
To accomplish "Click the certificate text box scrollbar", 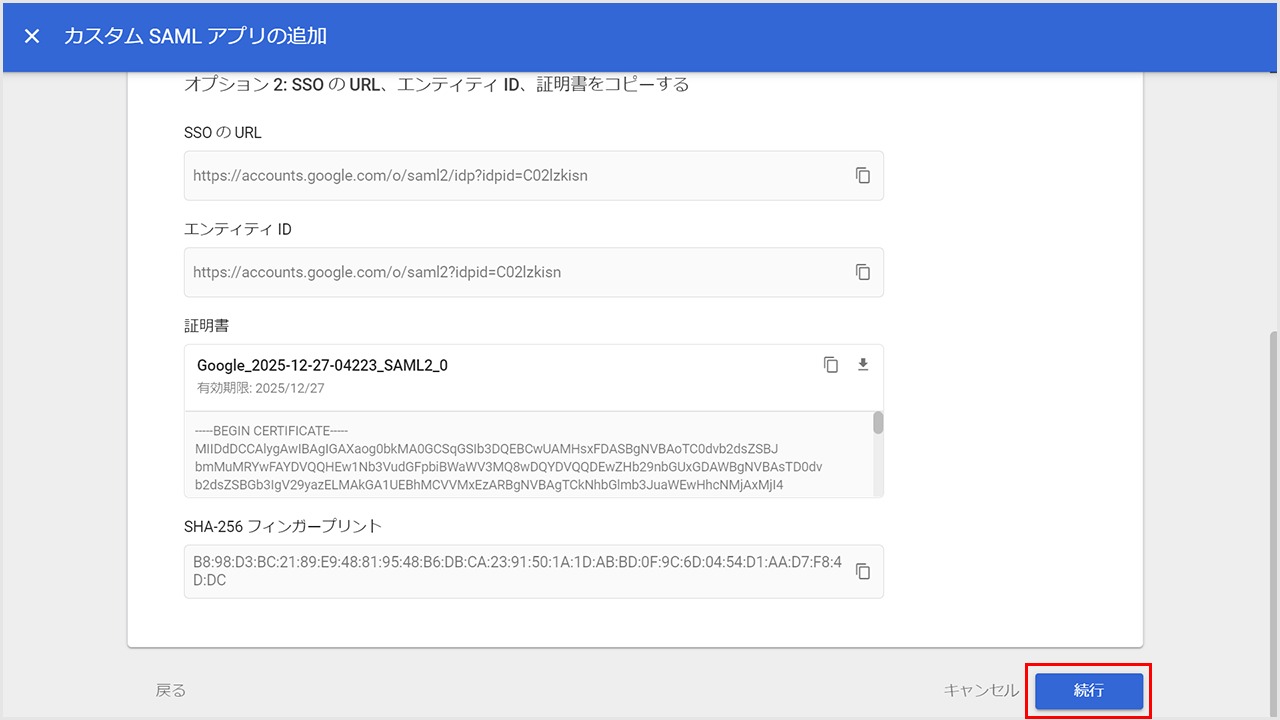I will pyautogui.click(x=878, y=424).
